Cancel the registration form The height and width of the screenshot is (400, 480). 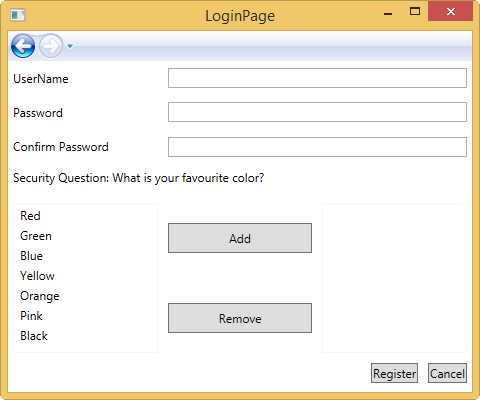pyautogui.click(x=447, y=373)
